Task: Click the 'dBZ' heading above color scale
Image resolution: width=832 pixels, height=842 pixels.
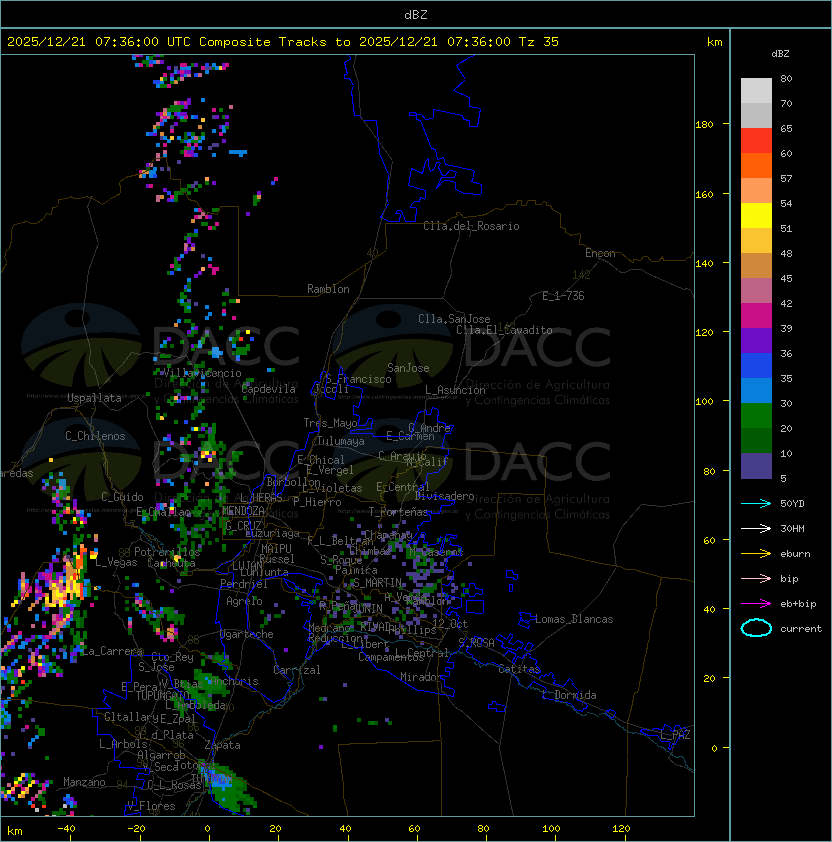Action: pos(780,54)
